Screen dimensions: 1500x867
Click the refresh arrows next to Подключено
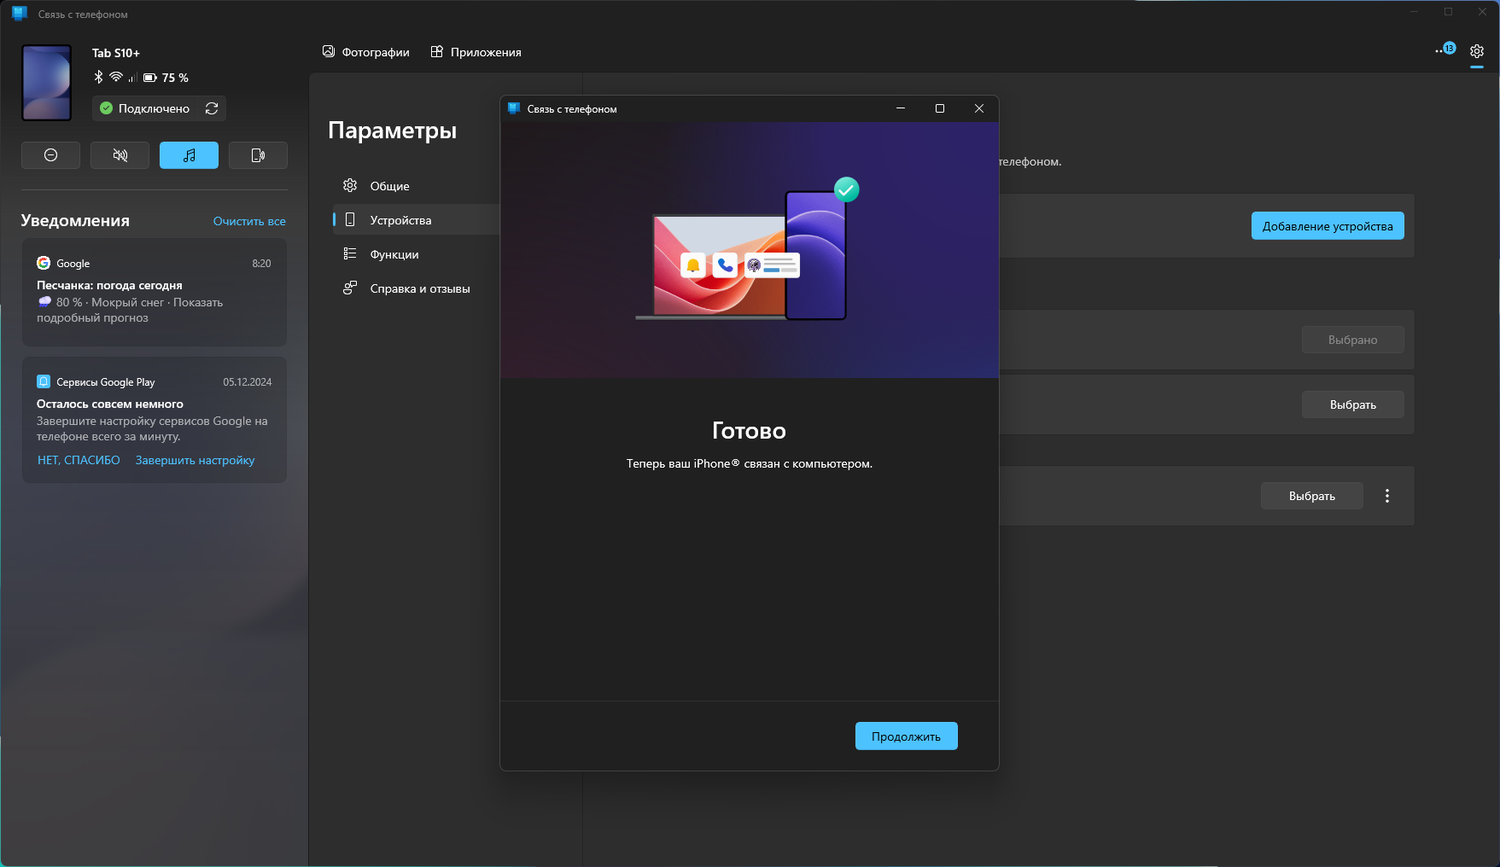tap(212, 108)
